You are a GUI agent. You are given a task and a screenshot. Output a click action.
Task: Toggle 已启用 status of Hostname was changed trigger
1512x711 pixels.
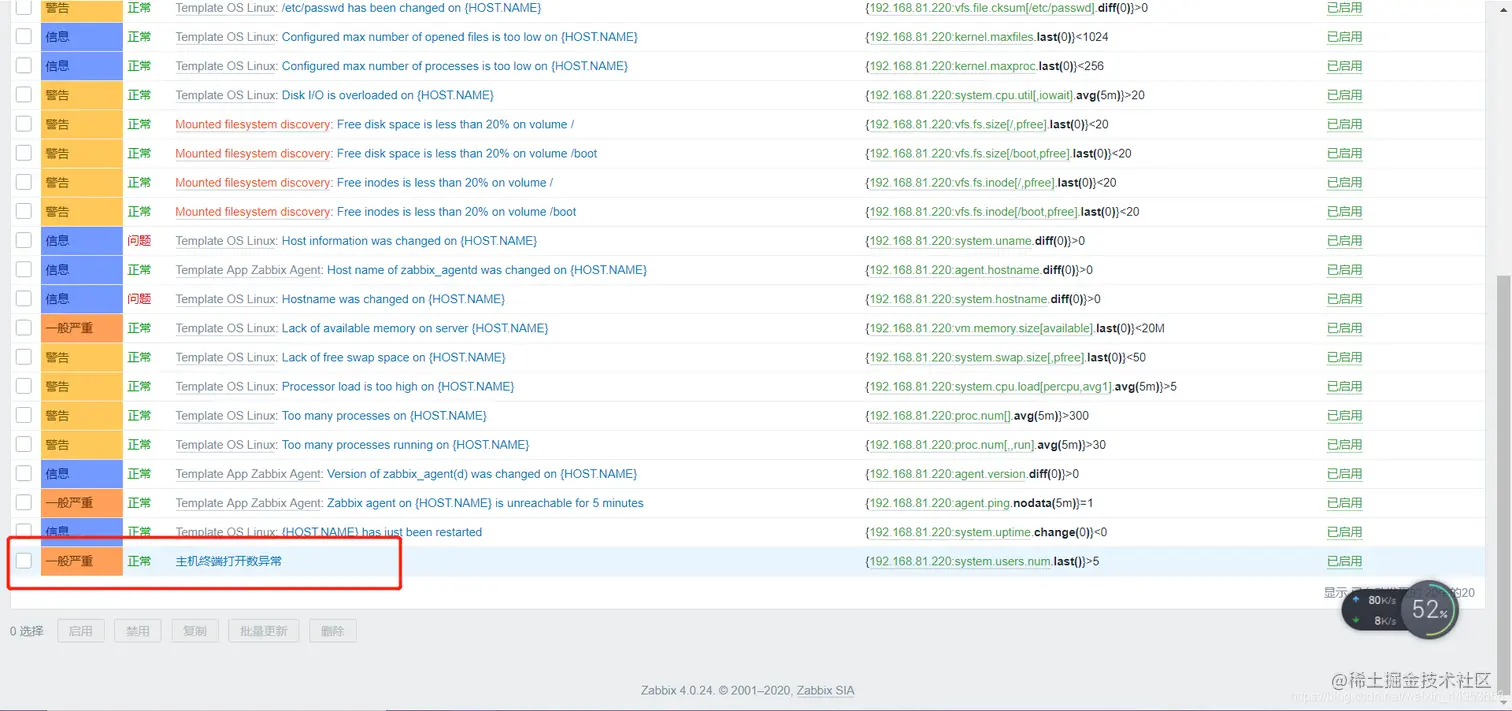(x=1344, y=299)
